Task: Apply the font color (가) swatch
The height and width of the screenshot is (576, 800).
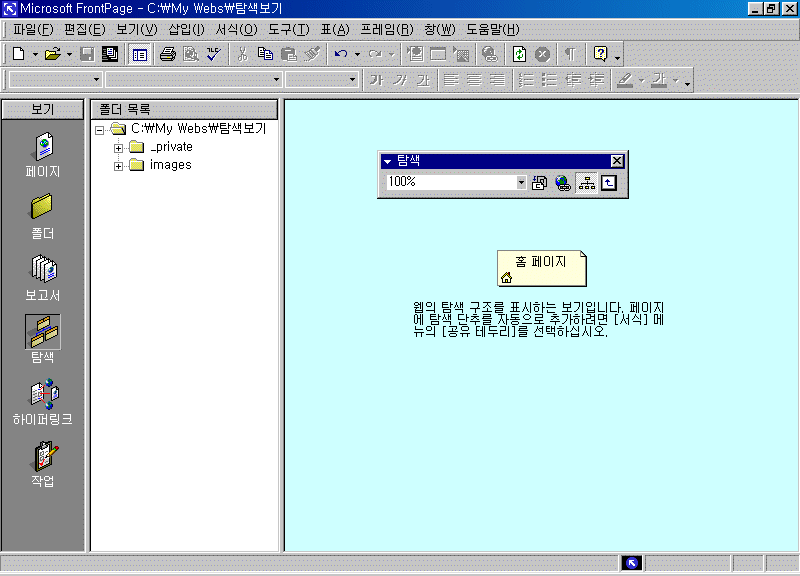Action: point(659,80)
